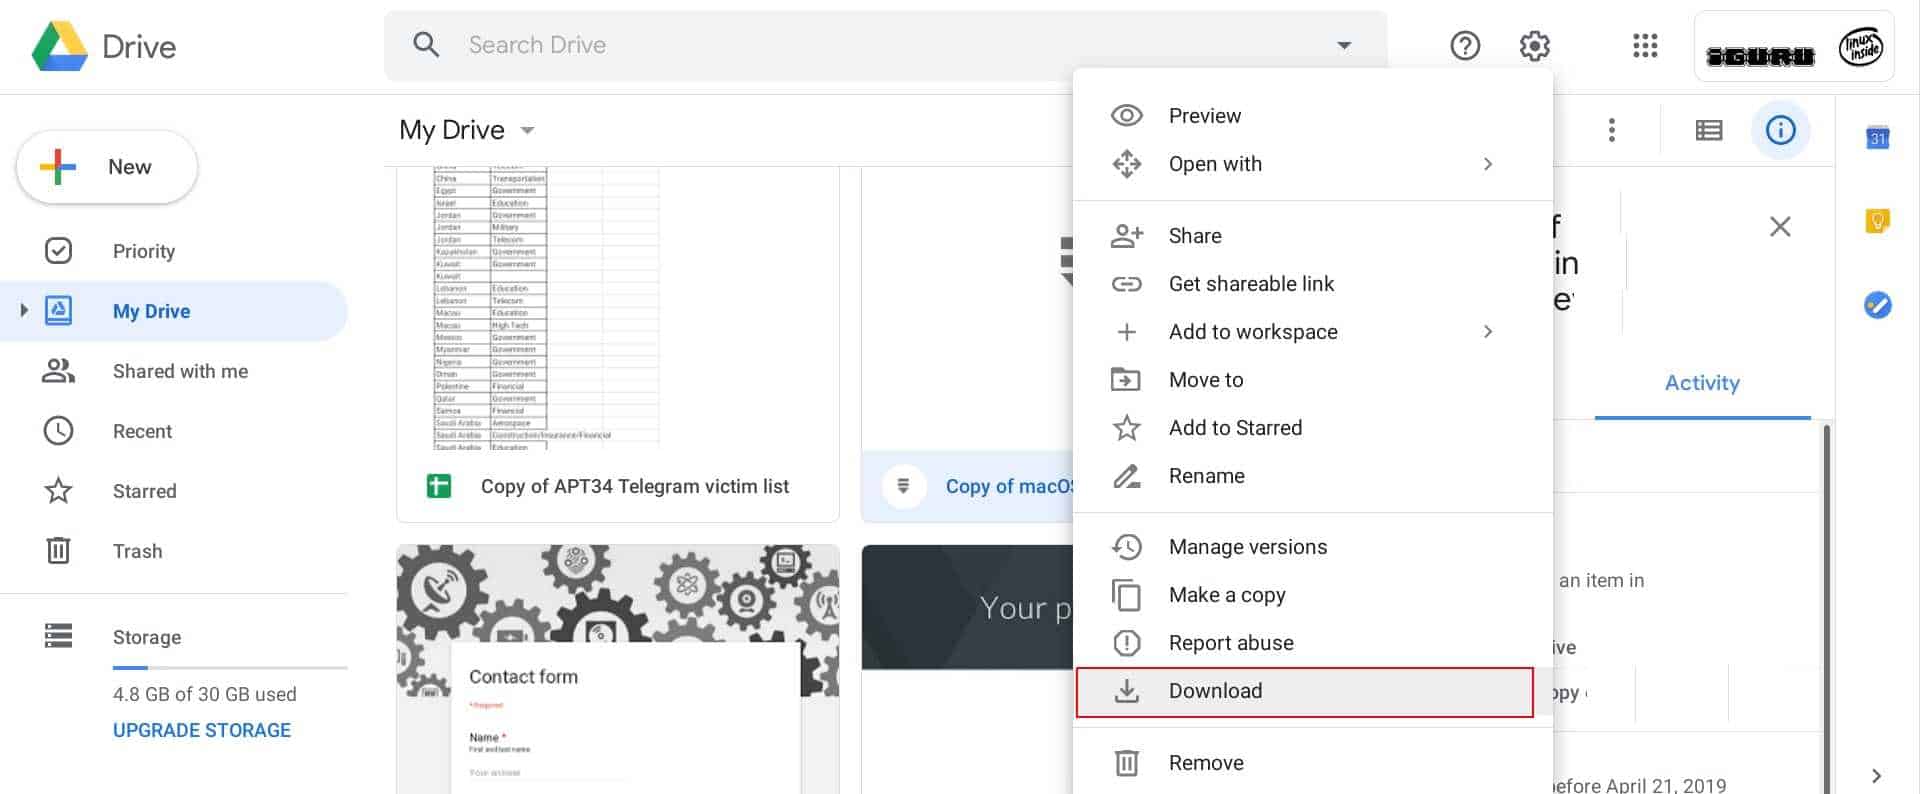Select Get shareable link

click(x=1313, y=284)
